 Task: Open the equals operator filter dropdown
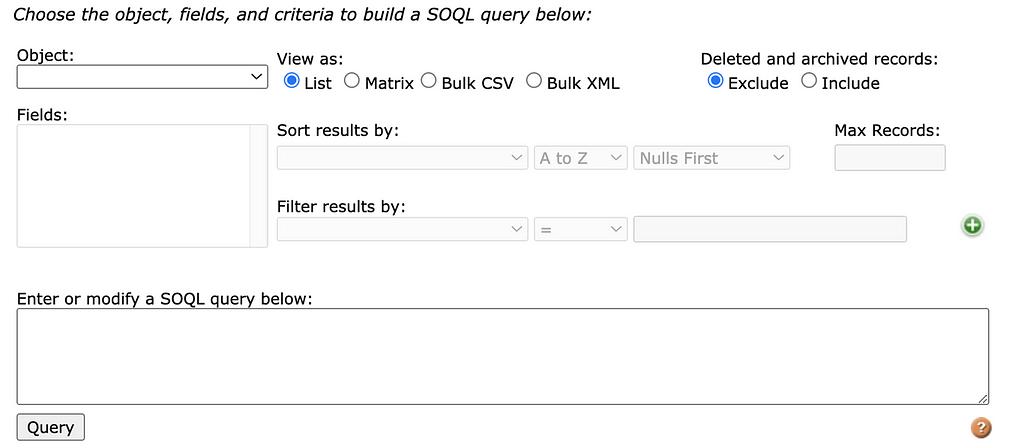tap(581, 229)
